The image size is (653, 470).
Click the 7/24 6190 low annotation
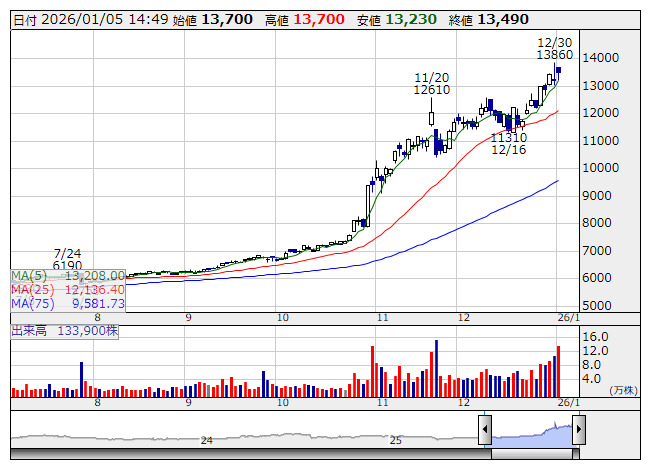(x=68, y=260)
